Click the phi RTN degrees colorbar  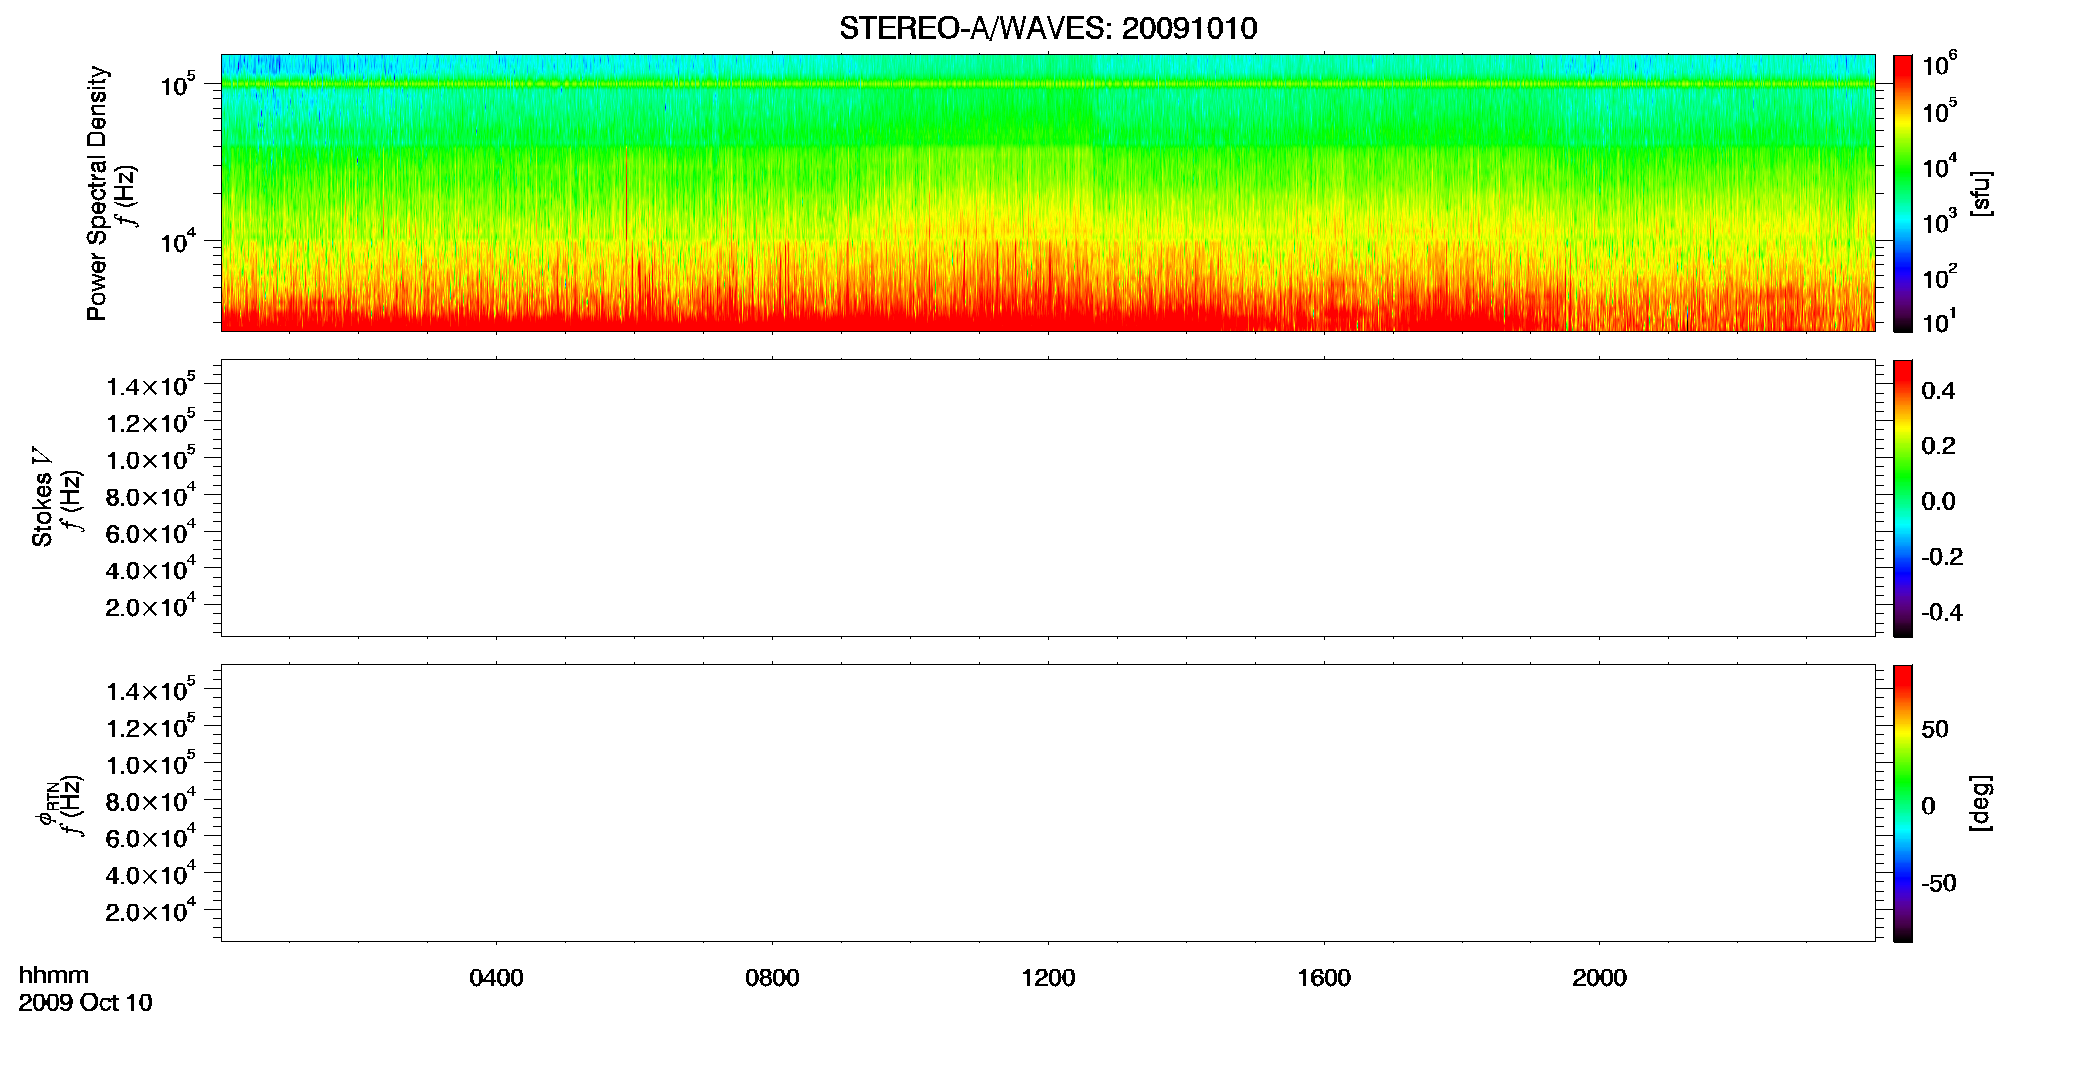pyautogui.click(x=1903, y=803)
